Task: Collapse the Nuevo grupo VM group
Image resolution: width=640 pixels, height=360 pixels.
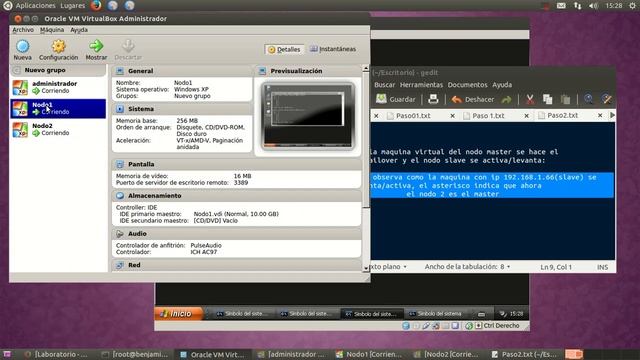Action: click(17, 70)
